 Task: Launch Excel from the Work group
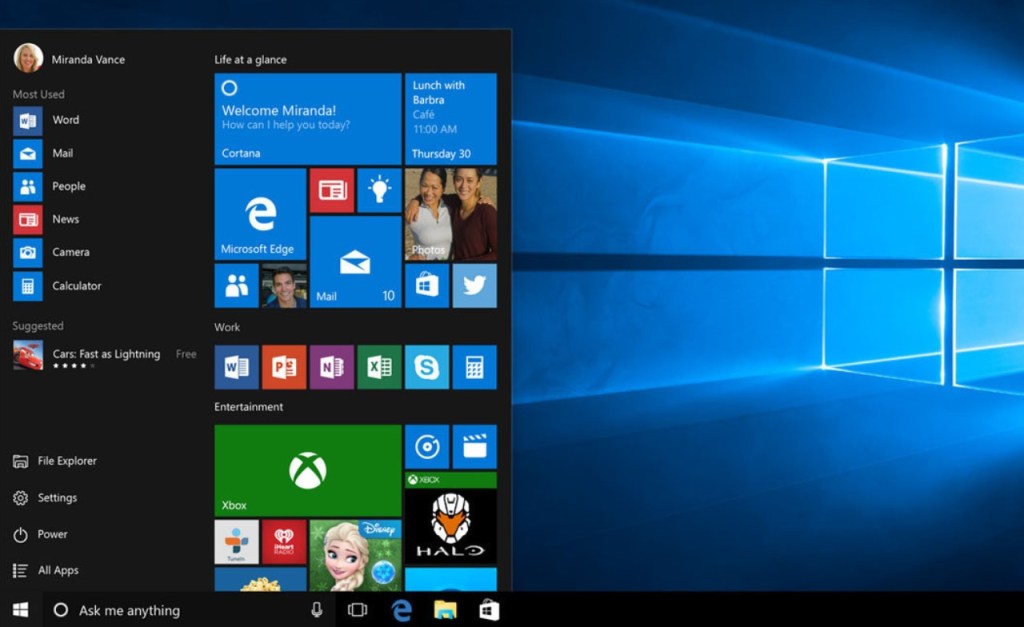pos(379,367)
